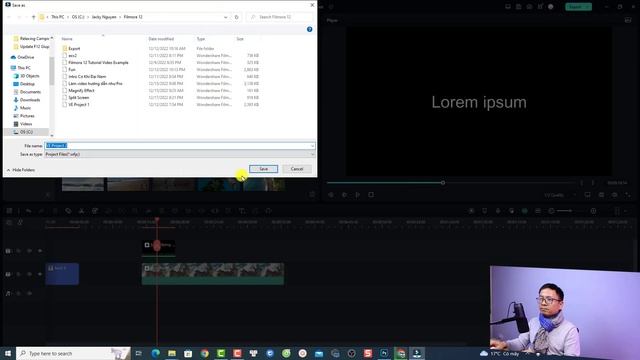The height and width of the screenshot is (360, 640).
Task: Toggle lock on upper video track
Action: [19, 251]
